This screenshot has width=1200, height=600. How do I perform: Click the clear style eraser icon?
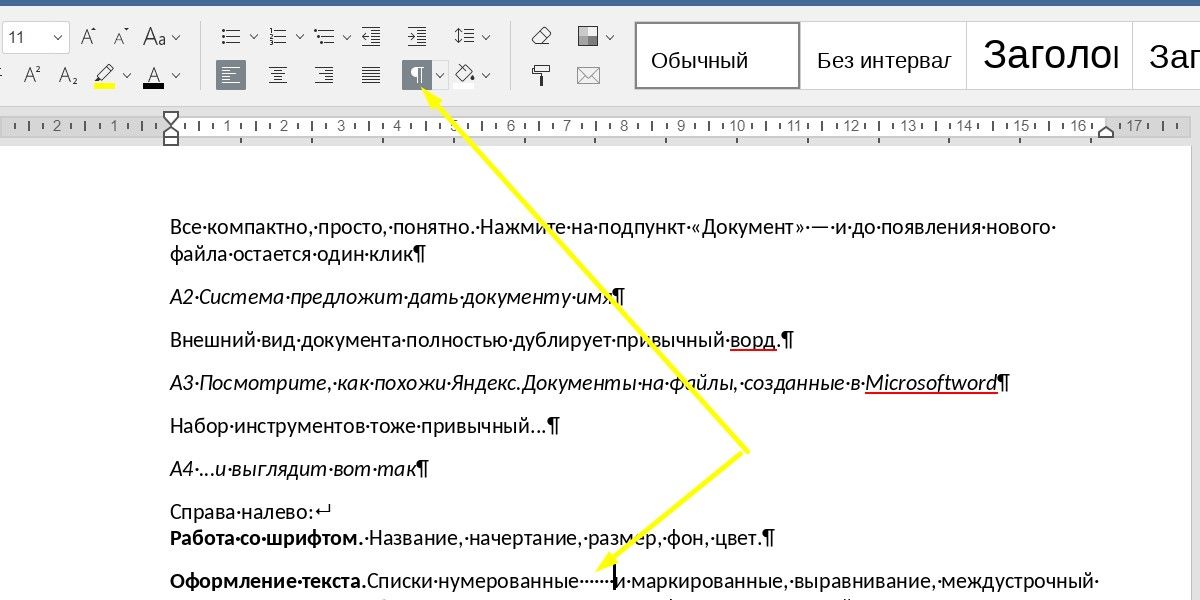tap(541, 37)
